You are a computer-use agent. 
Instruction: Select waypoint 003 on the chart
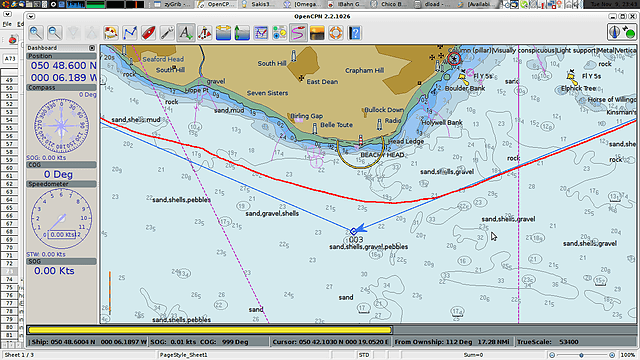pyautogui.click(x=354, y=231)
